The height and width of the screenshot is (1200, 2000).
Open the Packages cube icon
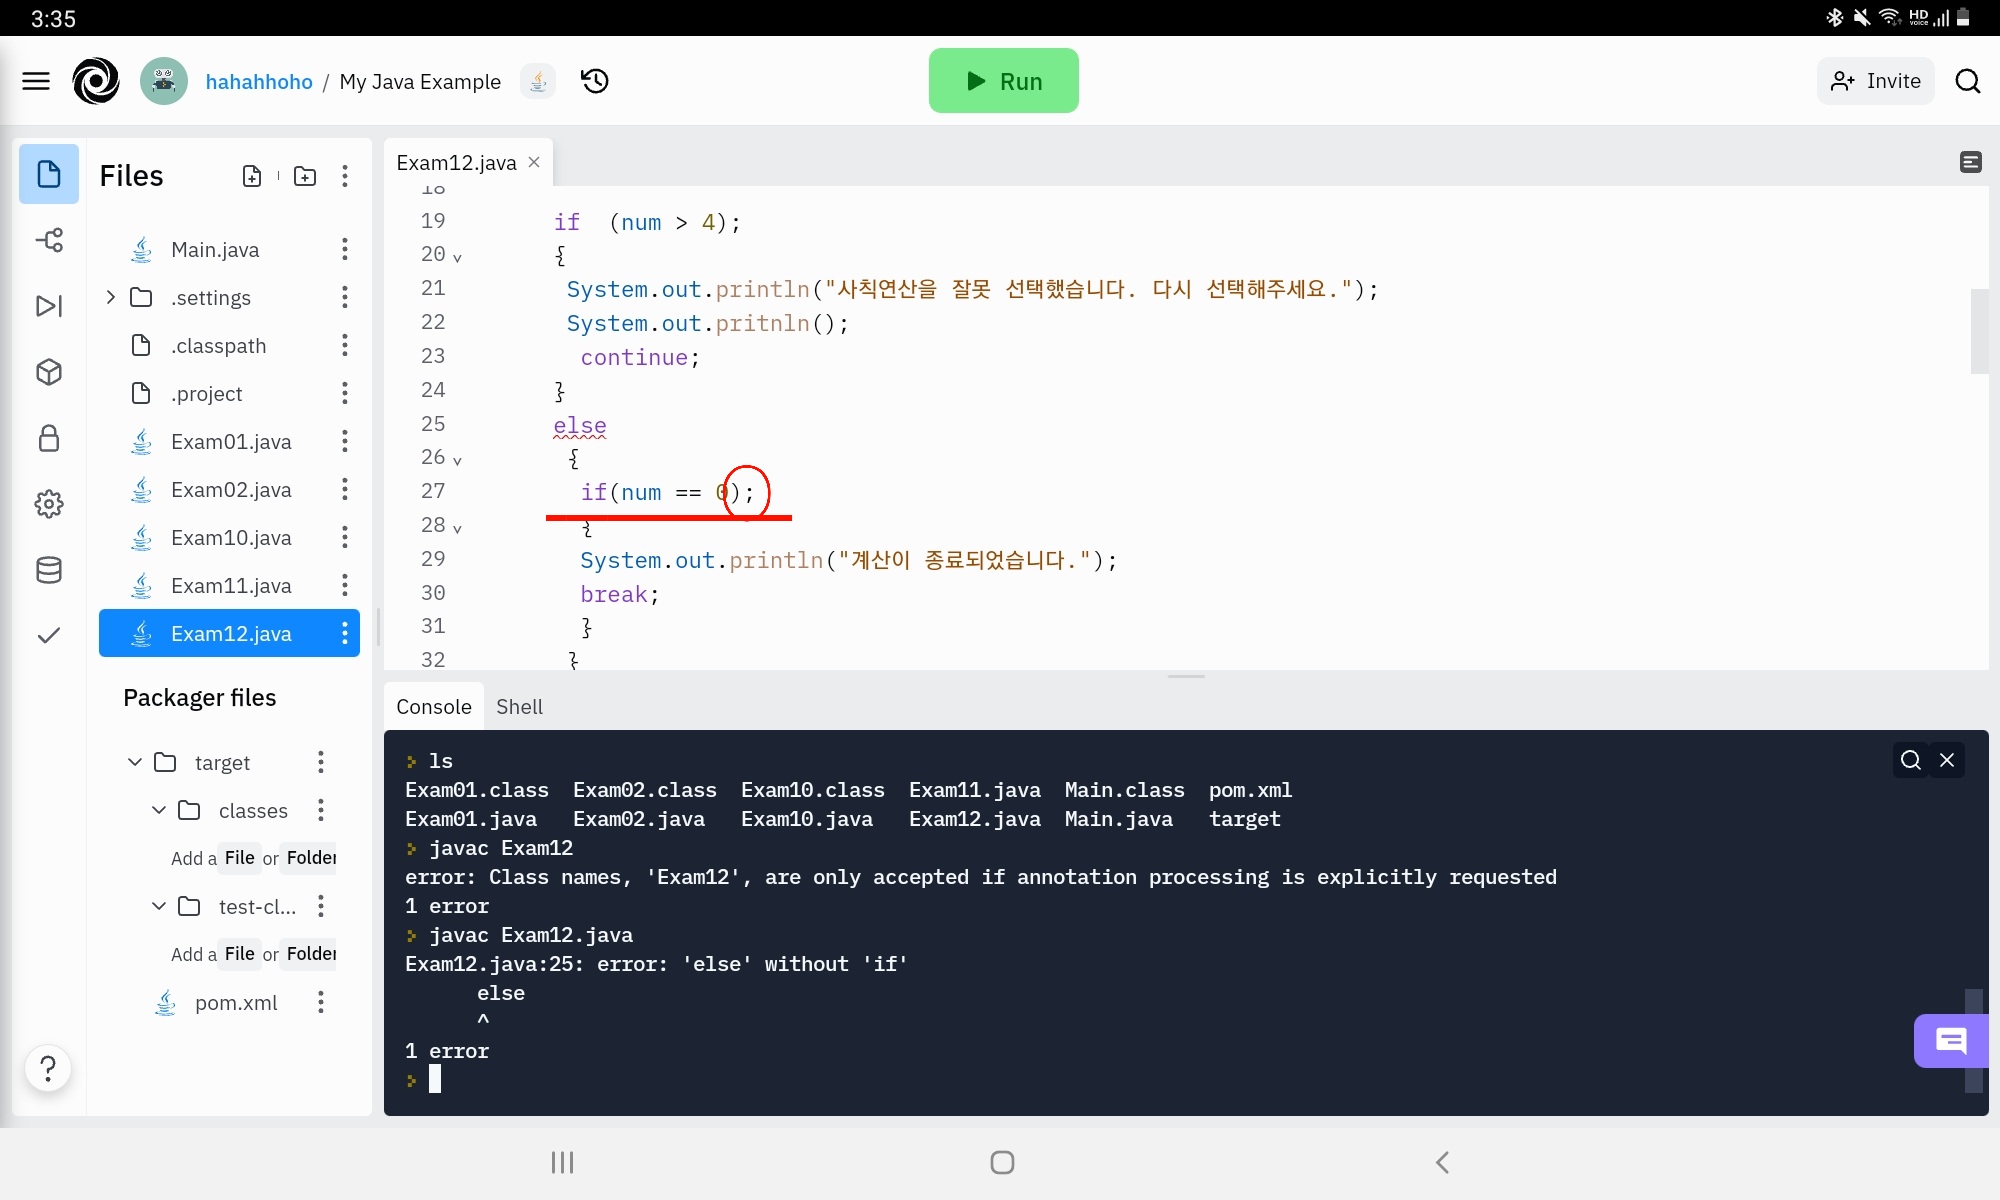point(49,372)
